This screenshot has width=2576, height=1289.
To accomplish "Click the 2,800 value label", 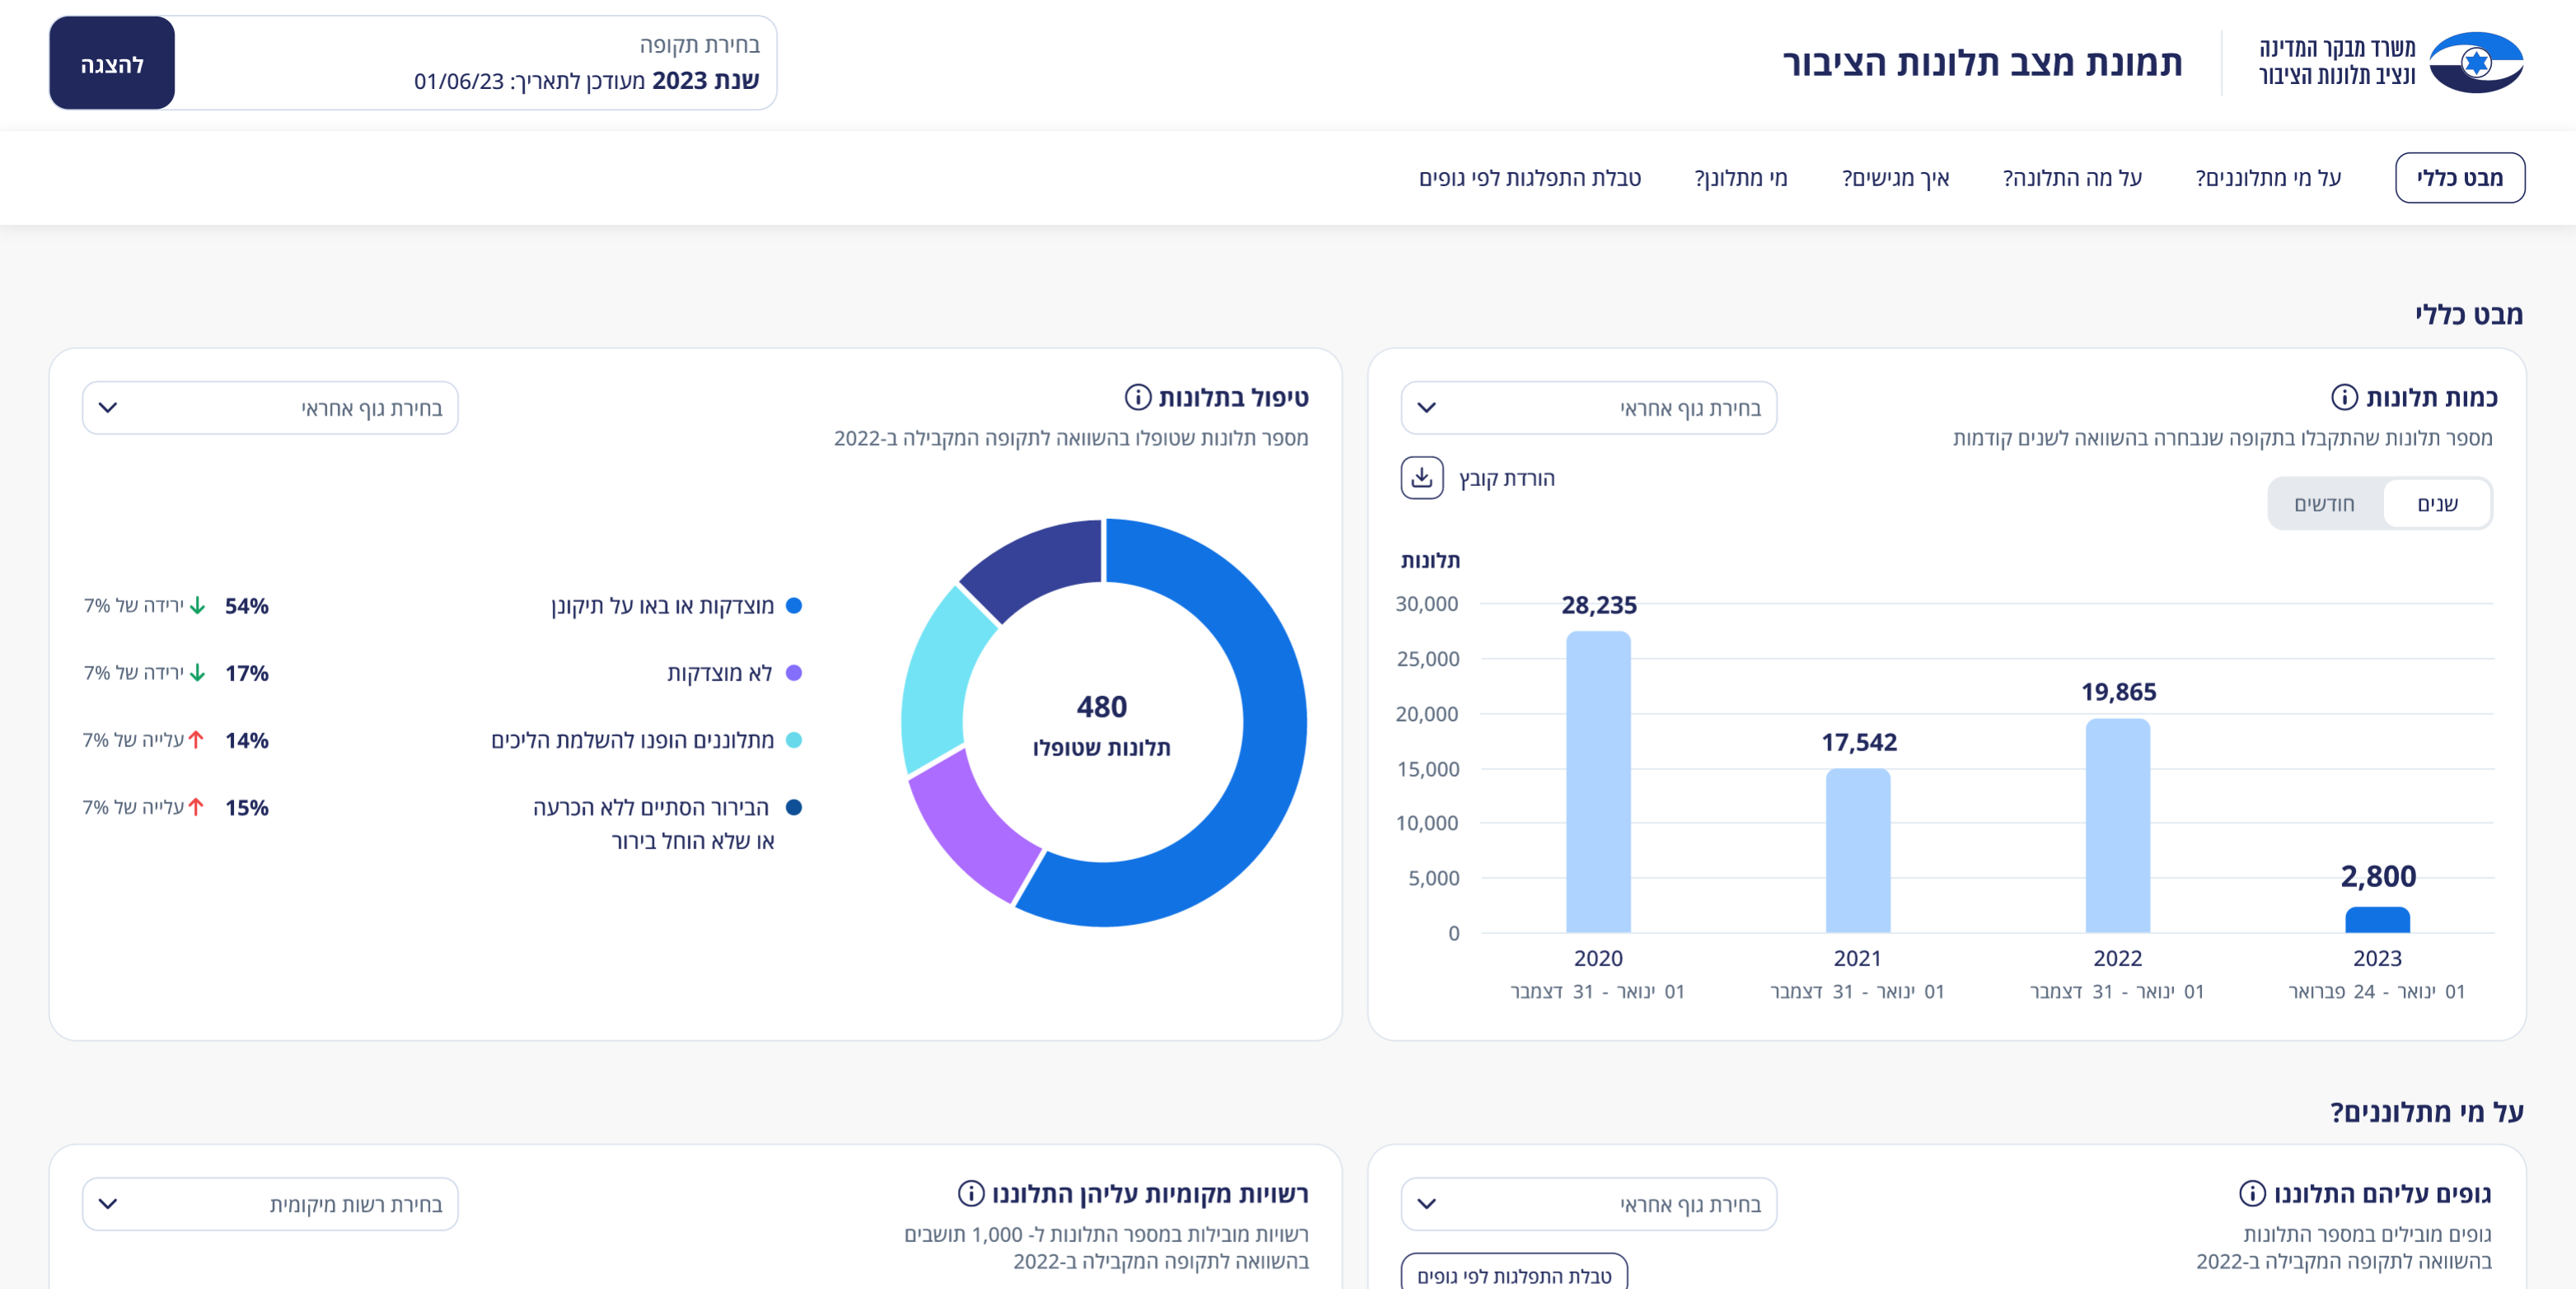I will pos(2377,876).
